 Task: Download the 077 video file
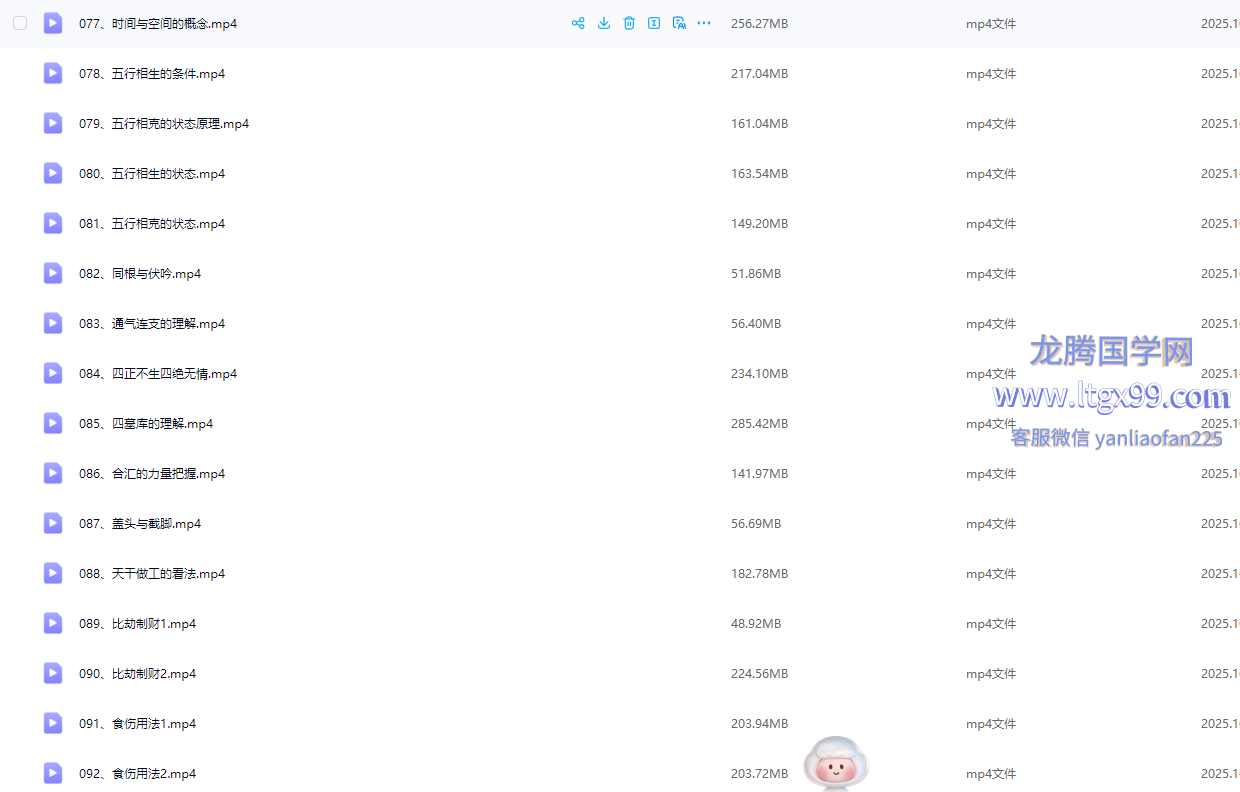[604, 23]
